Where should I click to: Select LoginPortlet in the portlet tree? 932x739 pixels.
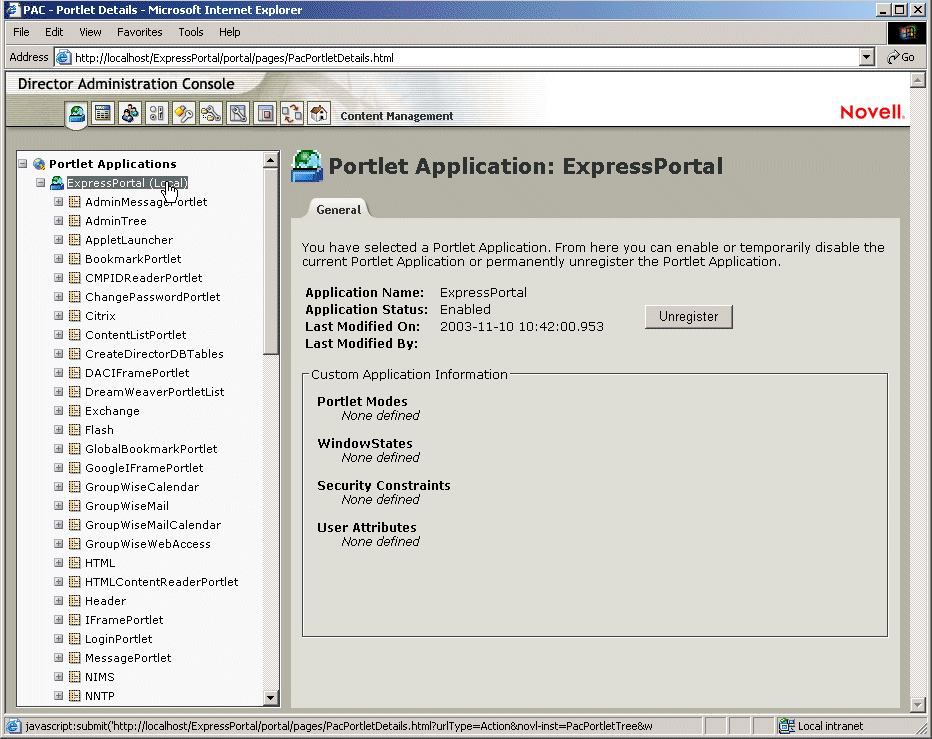[118, 639]
